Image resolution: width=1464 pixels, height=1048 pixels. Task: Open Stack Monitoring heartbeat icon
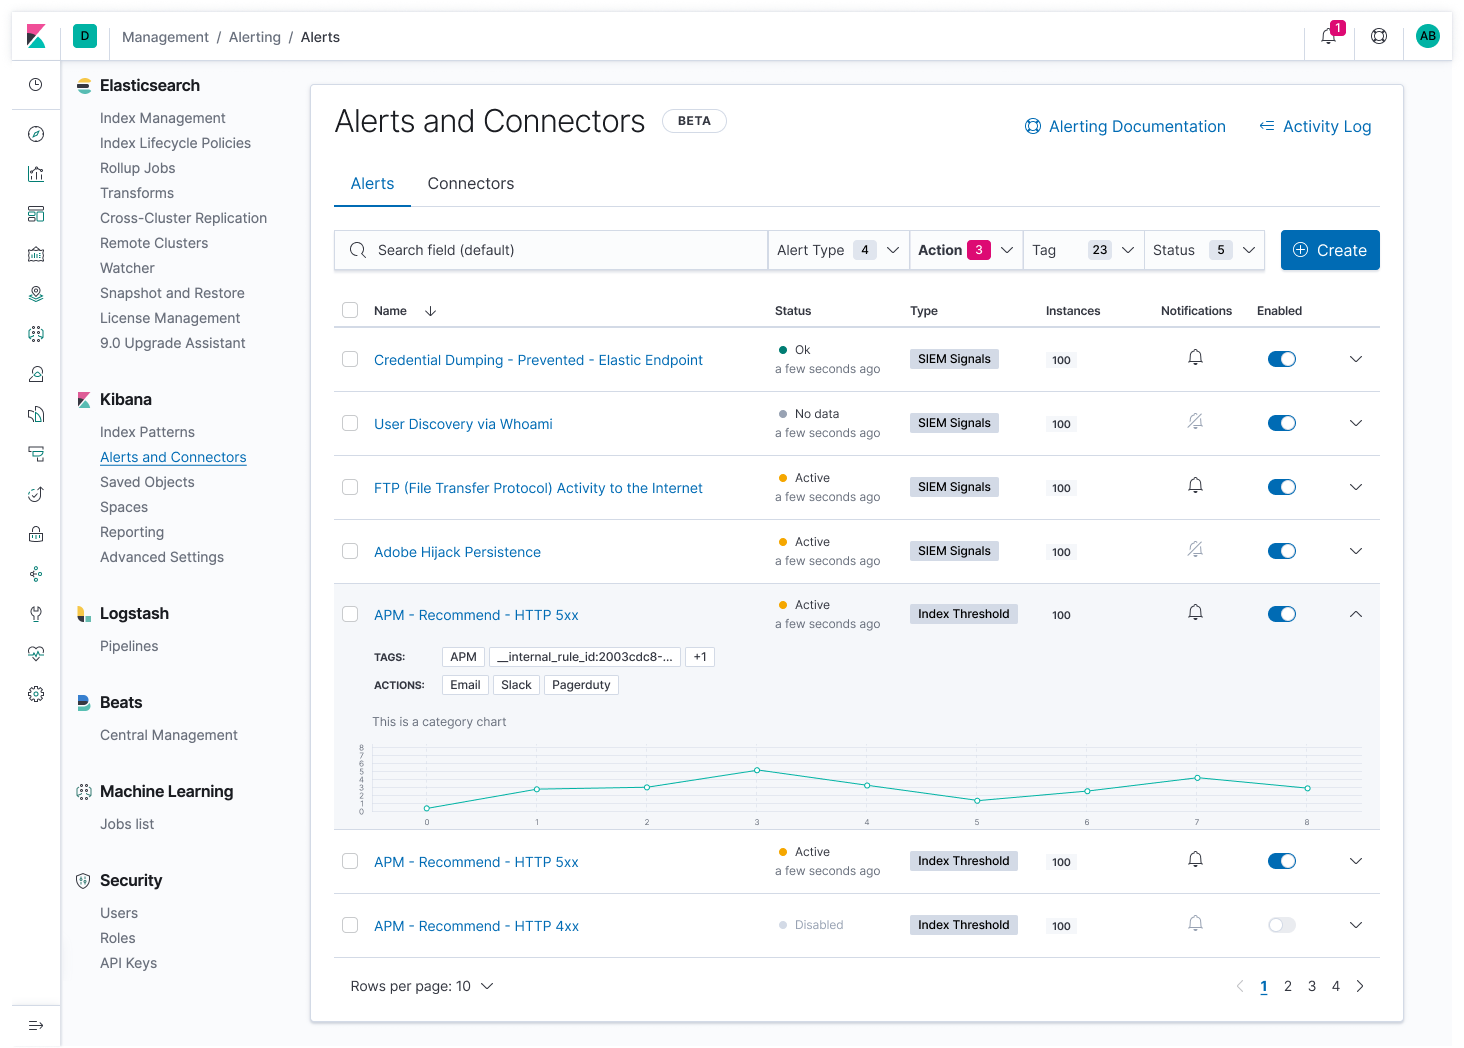36,654
